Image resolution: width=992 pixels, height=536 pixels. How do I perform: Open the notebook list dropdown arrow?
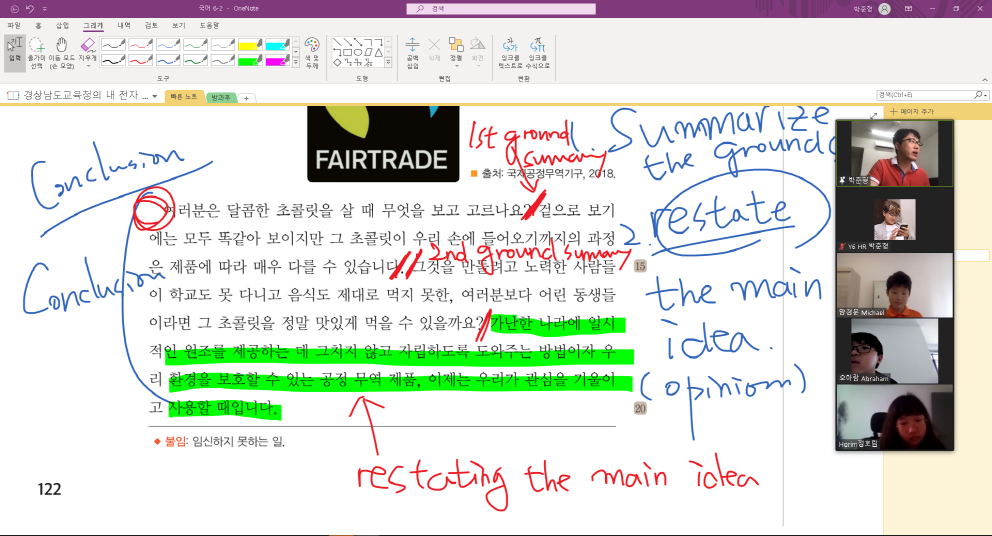point(155,96)
